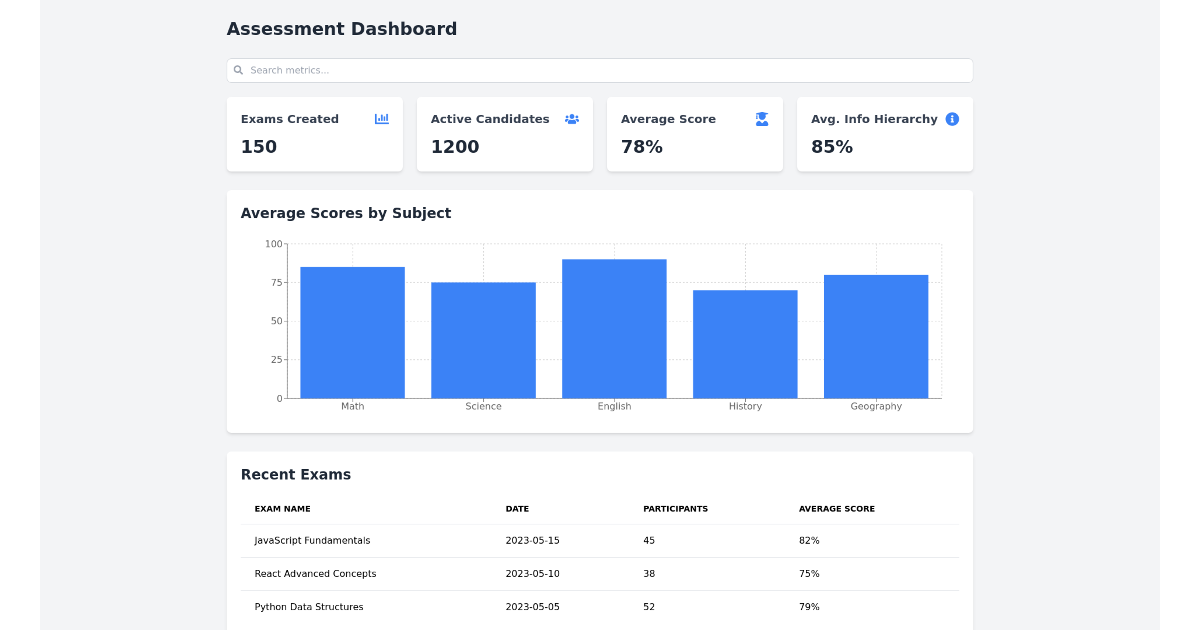This screenshot has height=630, width=1200.
Task: Click the Average Score value 78%
Action: tap(641, 146)
